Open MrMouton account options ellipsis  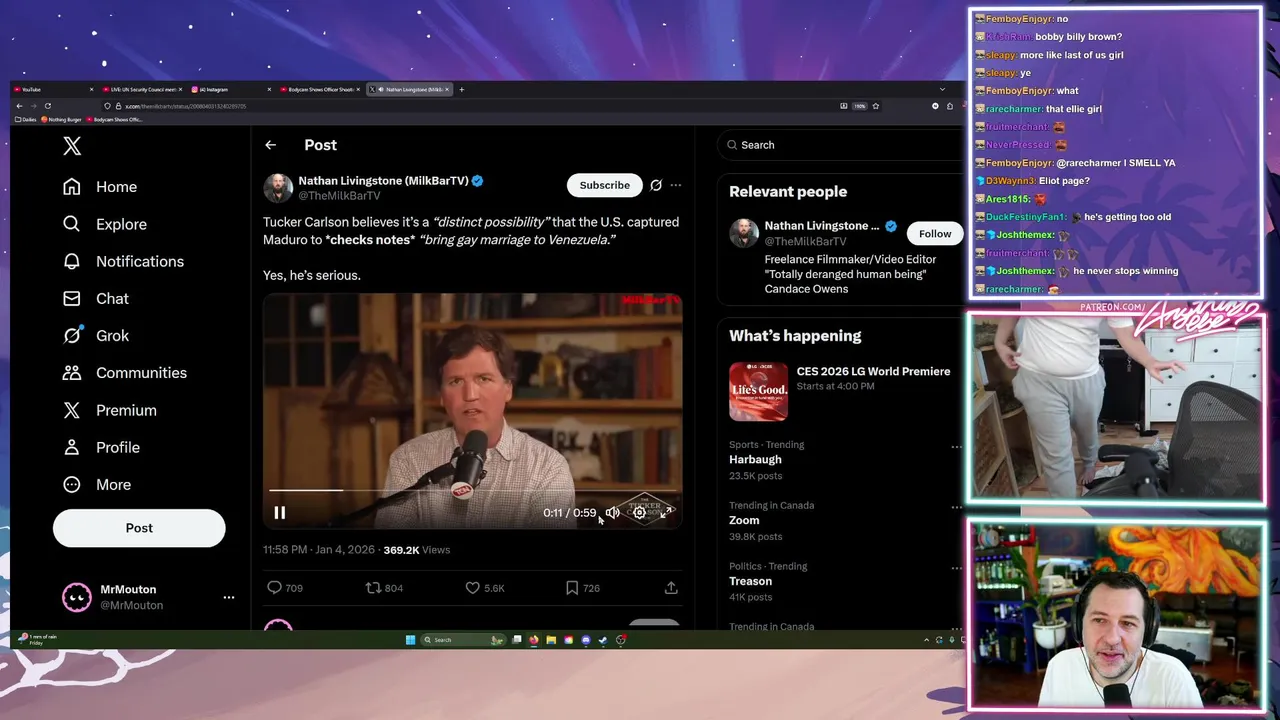click(x=229, y=597)
